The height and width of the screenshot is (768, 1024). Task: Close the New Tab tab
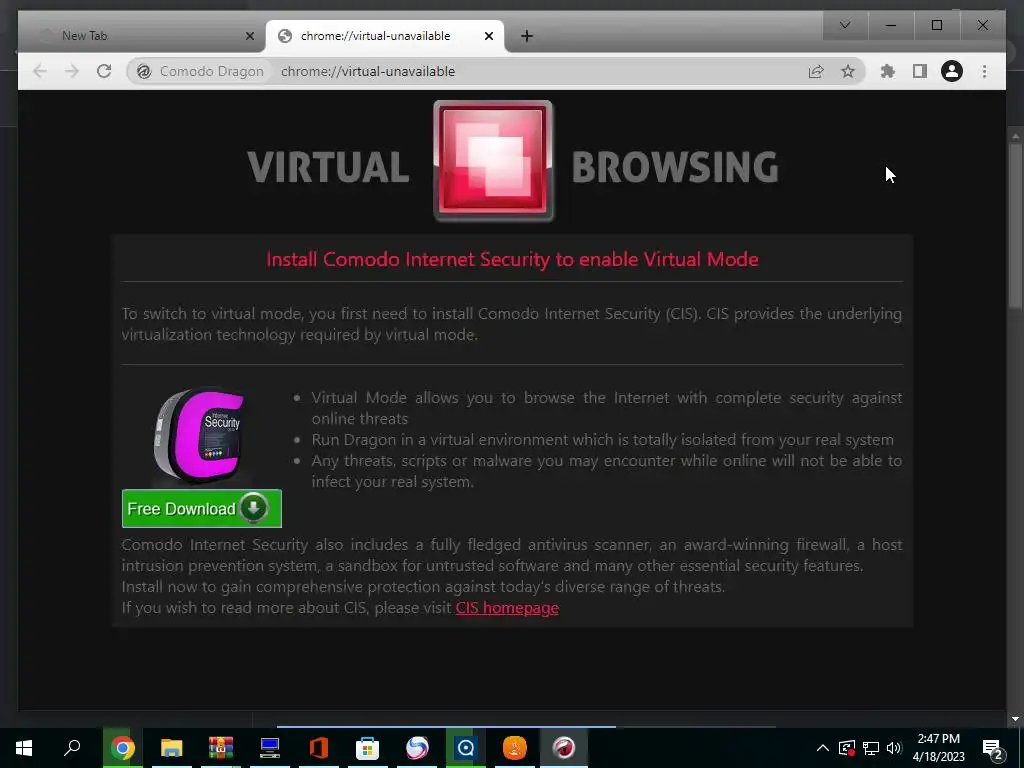249,36
